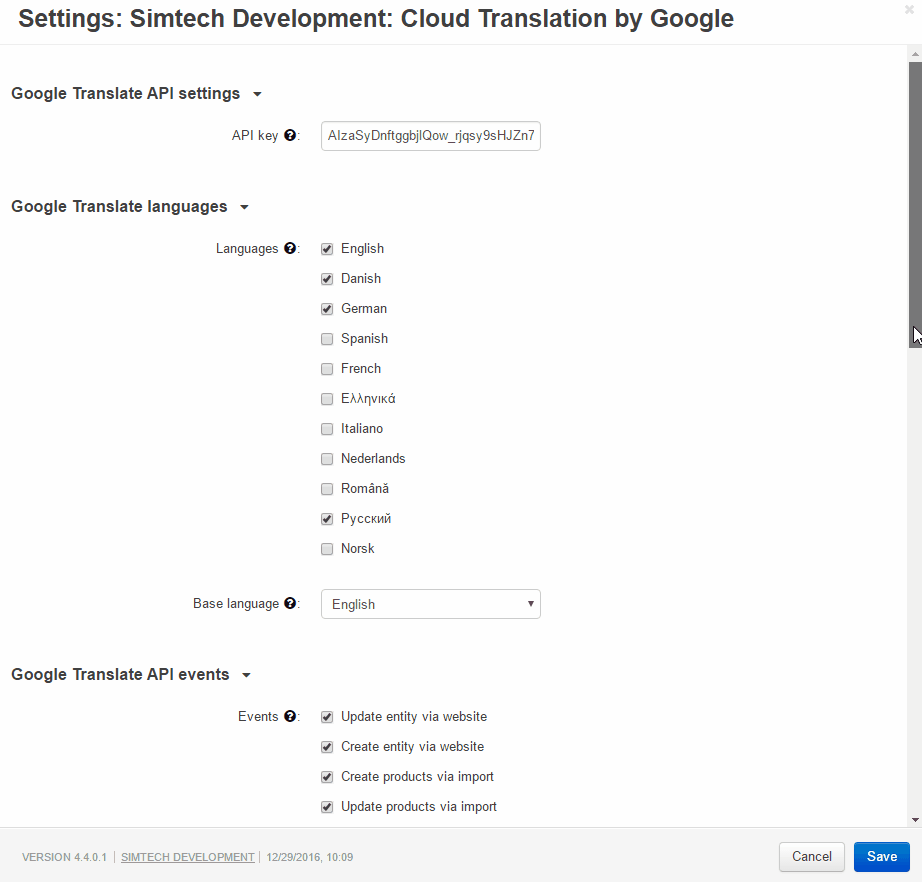Open the Simtech Development link
This screenshot has width=922, height=882.
(x=188, y=857)
